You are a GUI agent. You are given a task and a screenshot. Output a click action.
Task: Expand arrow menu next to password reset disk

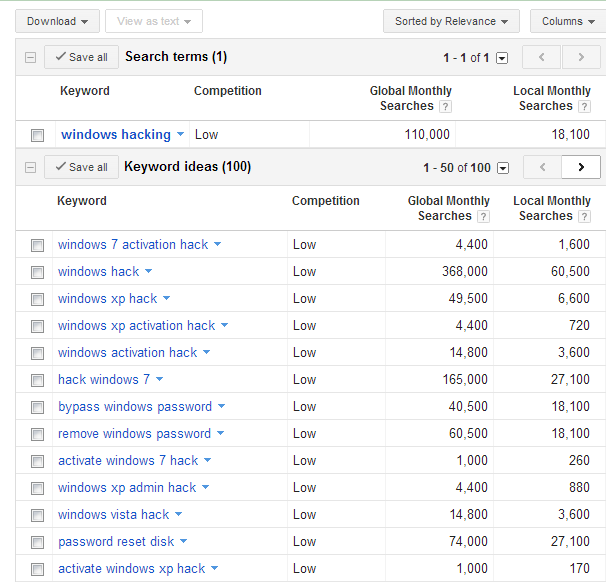pos(184,541)
